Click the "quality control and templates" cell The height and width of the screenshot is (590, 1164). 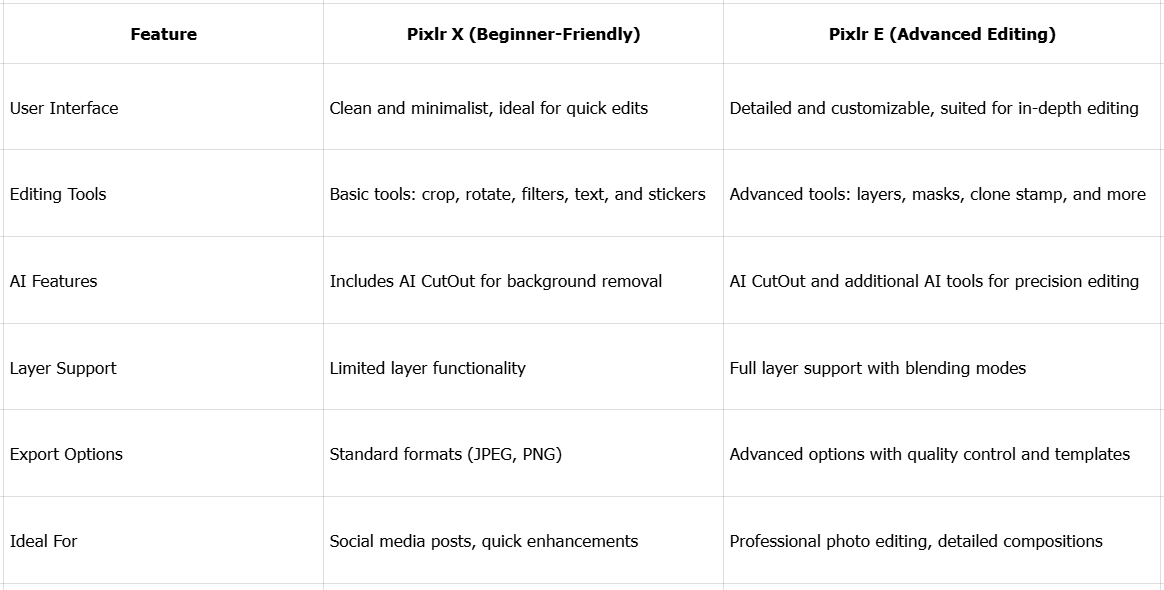pyautogui.click(x=929, y=454)
